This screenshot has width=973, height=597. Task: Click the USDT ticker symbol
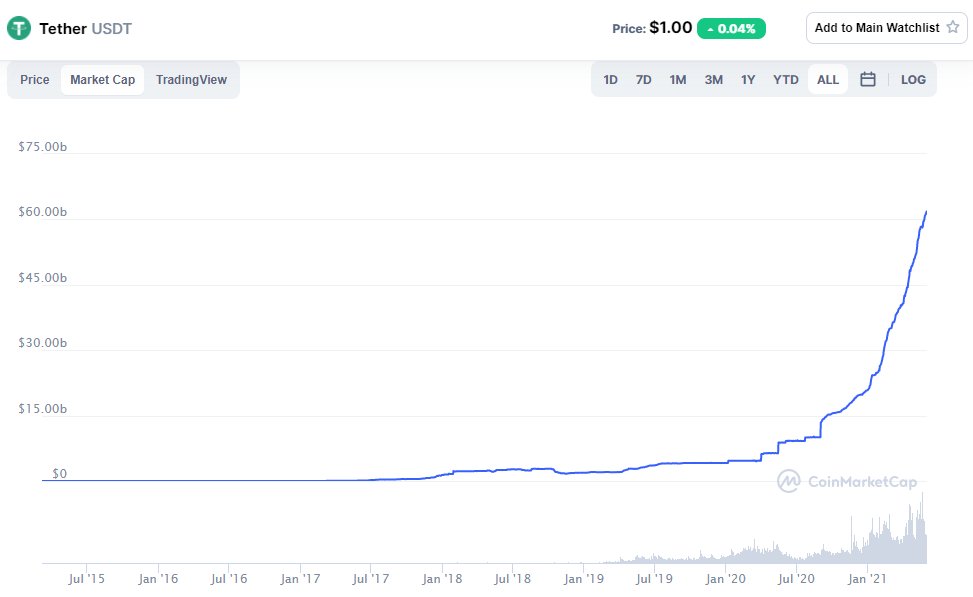tap(112, 29)
